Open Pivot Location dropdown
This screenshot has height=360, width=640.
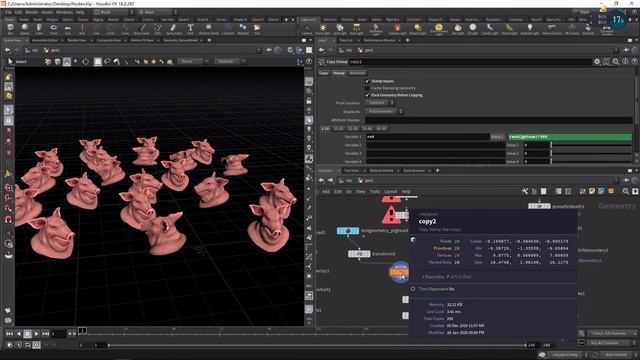pos(380,103)
